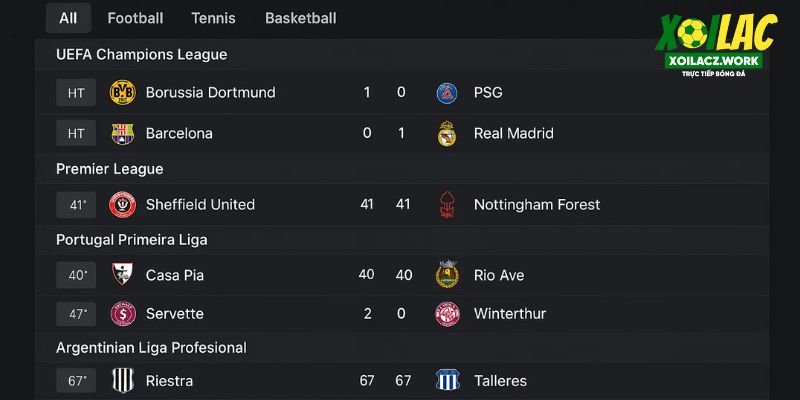The width and height of the screenshot is (800, 400).
Task: Click the Sheffield United badge
Action: 122,205
